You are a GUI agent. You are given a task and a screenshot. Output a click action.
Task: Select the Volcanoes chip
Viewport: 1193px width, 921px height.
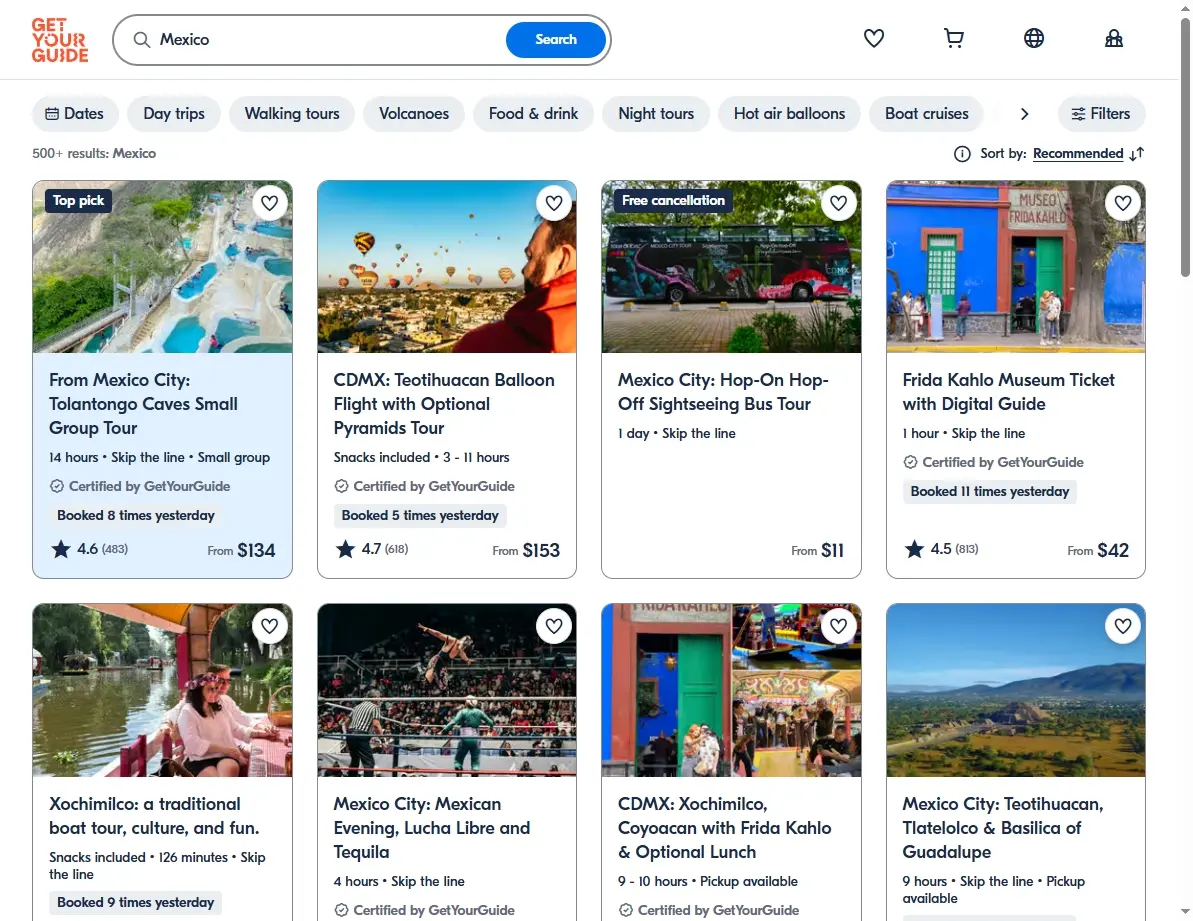click(x=414, y=114)
